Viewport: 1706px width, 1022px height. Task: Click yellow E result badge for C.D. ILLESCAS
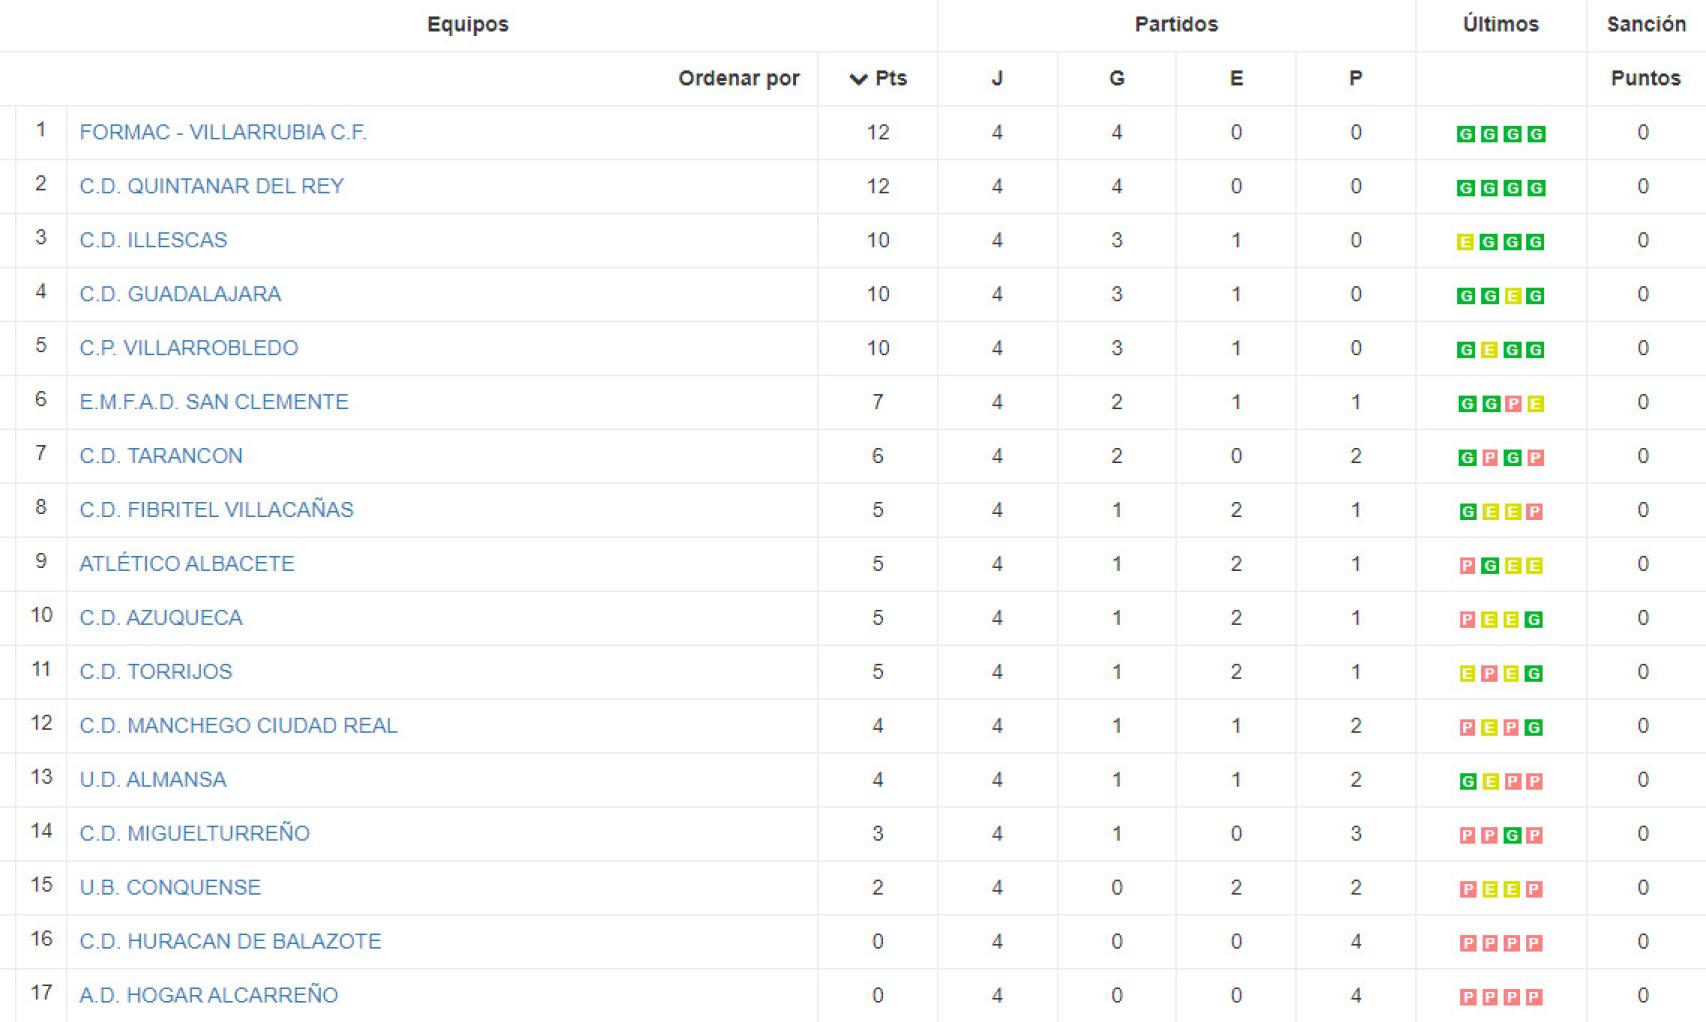(x=1465, y=242)
